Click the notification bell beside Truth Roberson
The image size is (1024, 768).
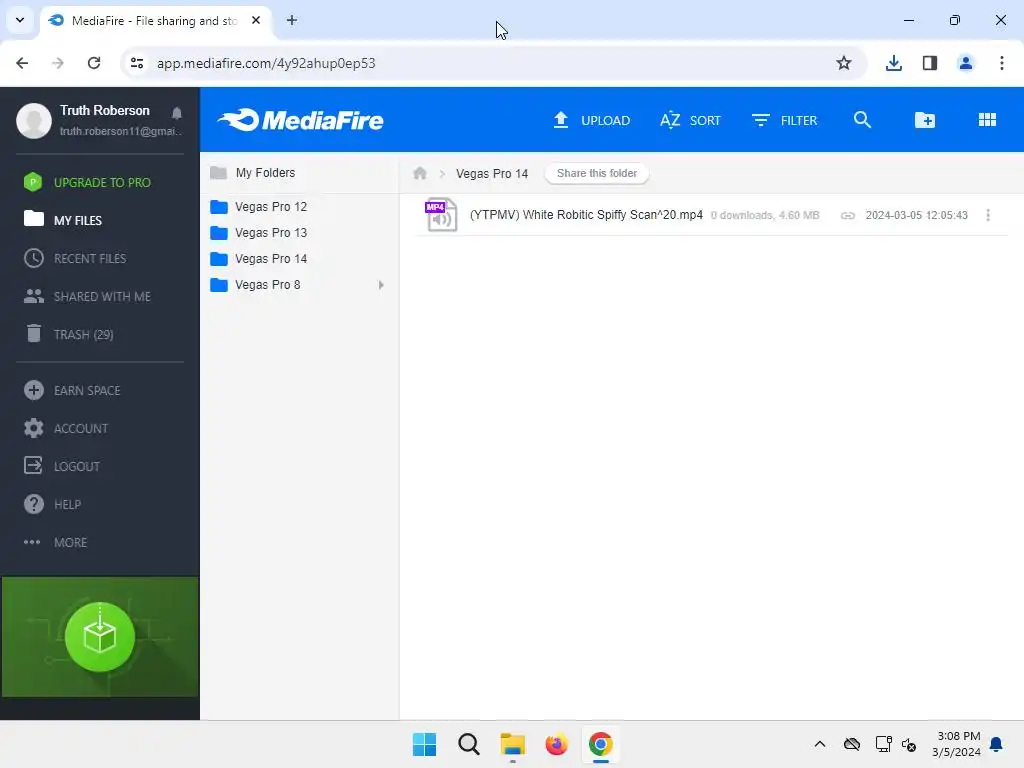pyautogui.click(x=177, y=113)
